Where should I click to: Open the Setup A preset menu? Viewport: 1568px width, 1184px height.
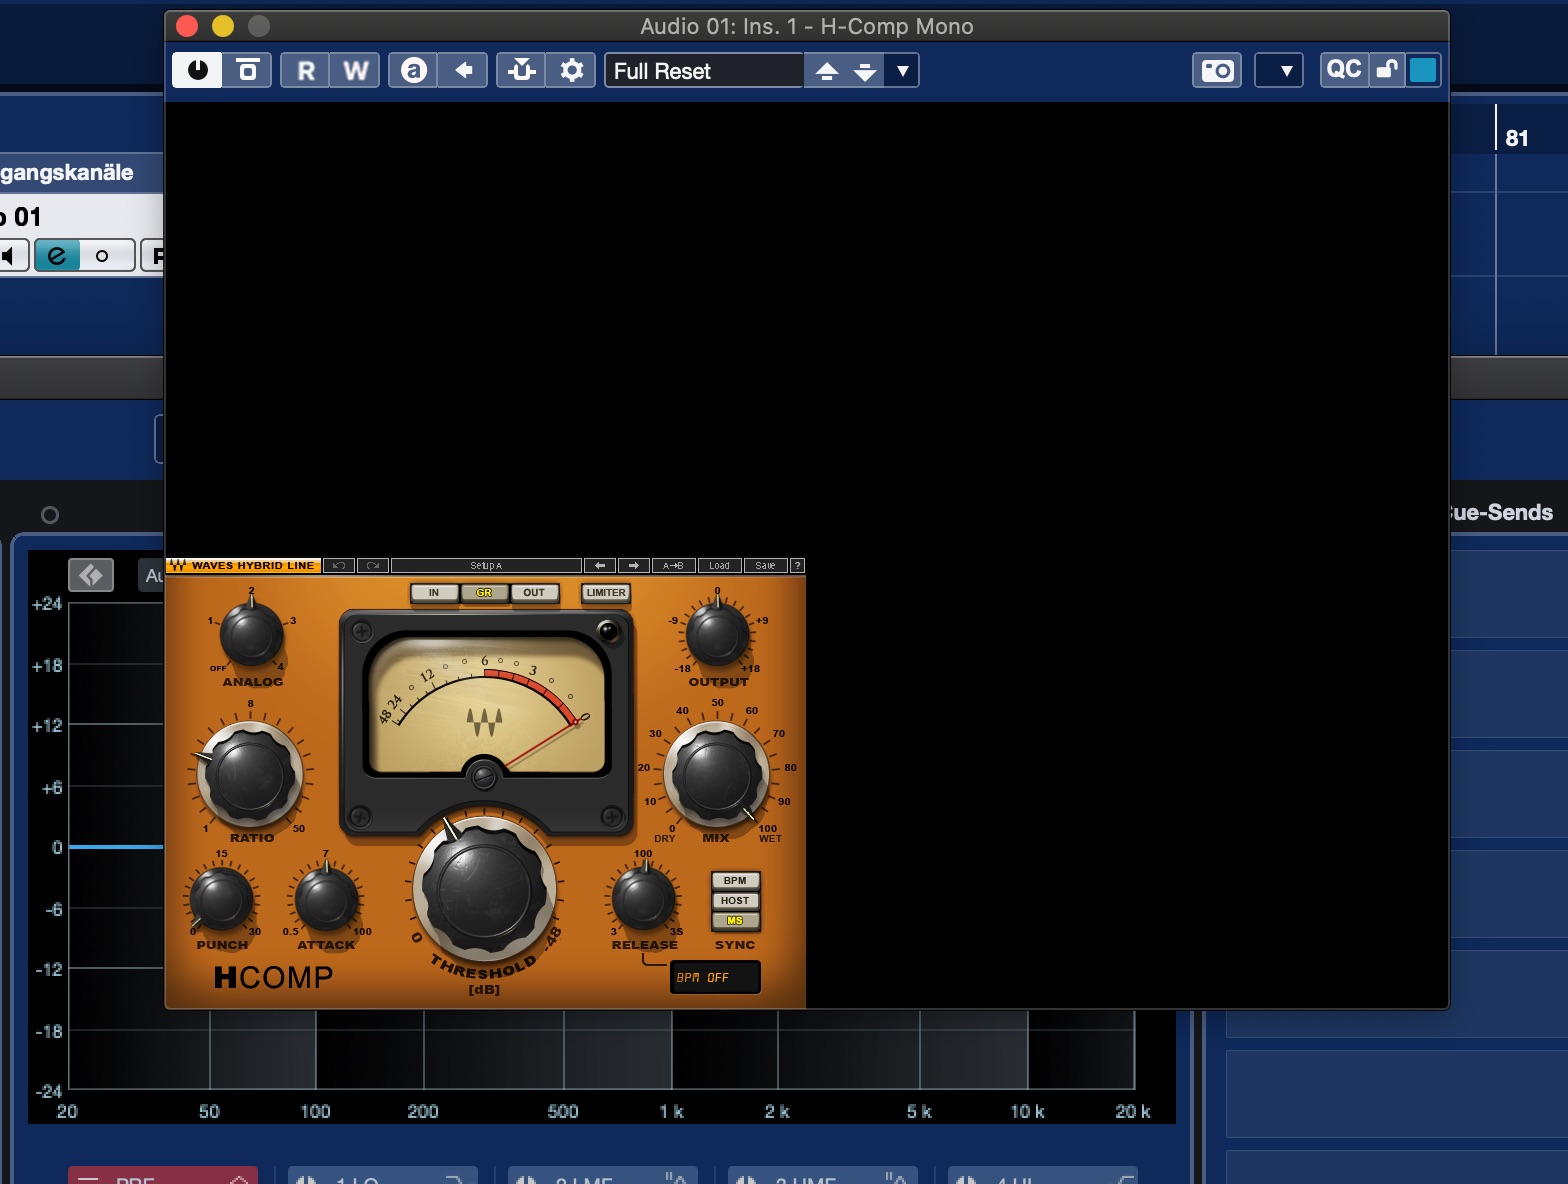coord(486,566)
